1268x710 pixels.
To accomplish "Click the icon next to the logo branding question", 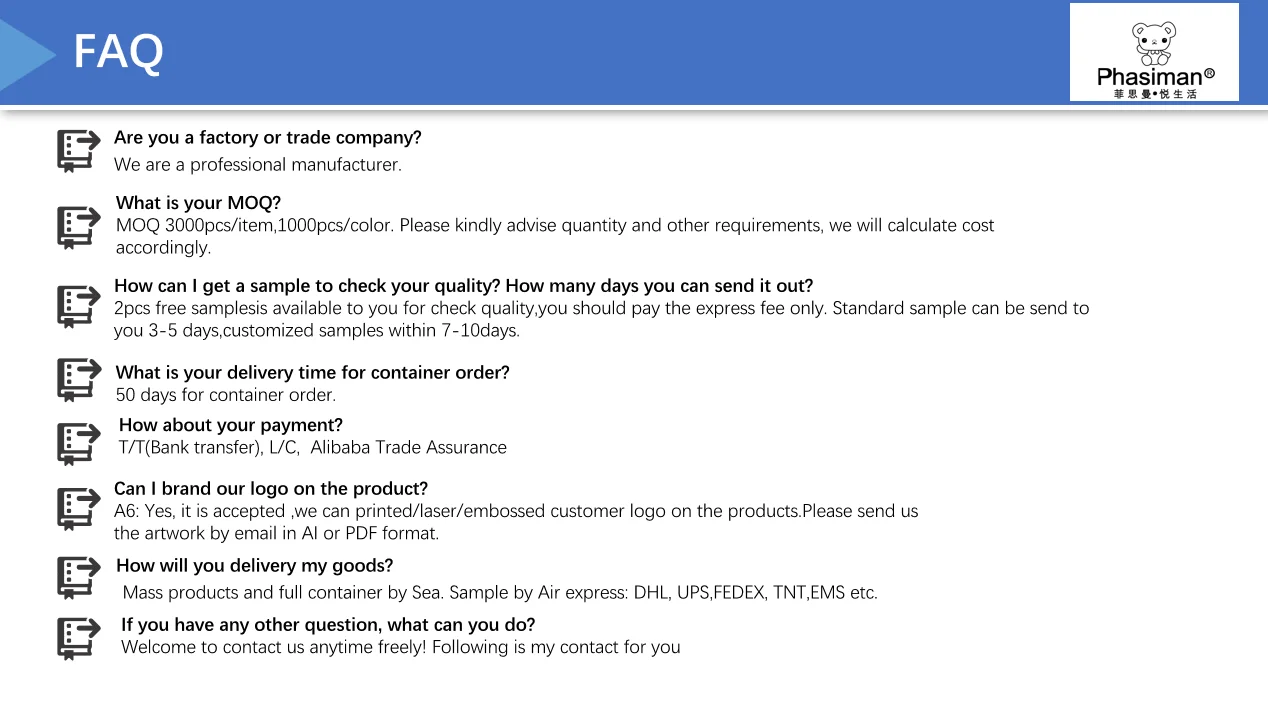I will click(x=78, y=509).
